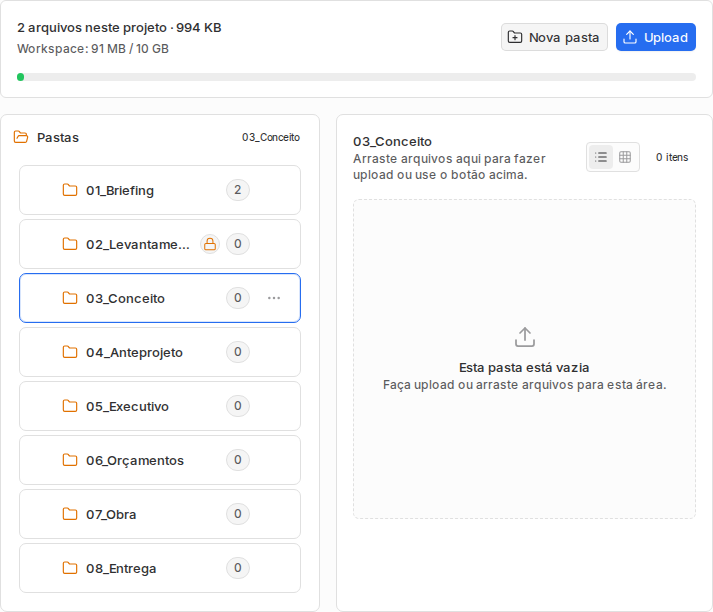713x612 pixels.
Task: Open the 04_Anteprojeto folder
Action: (160, 352)
